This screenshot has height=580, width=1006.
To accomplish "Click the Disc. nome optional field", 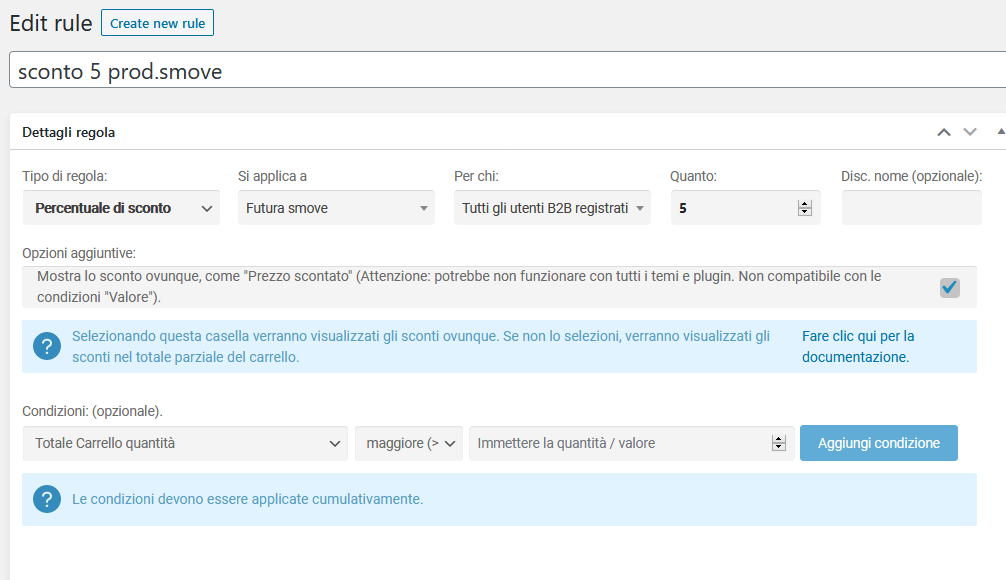I will click(912, 208).
